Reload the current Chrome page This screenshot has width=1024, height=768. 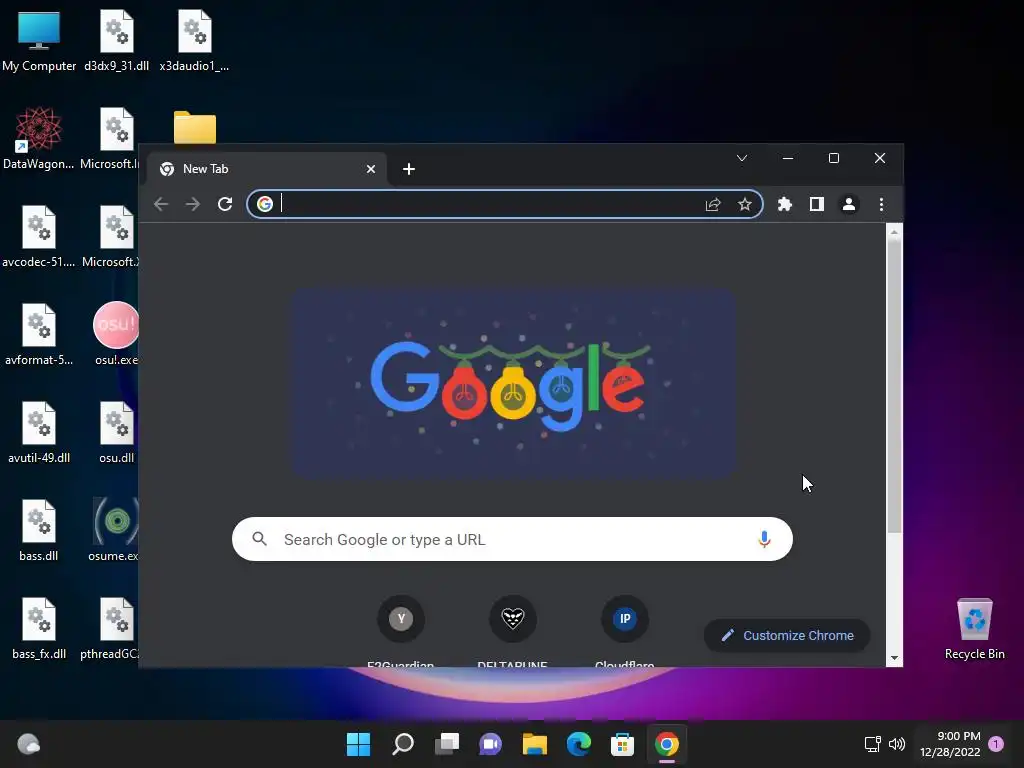(225, 204)
